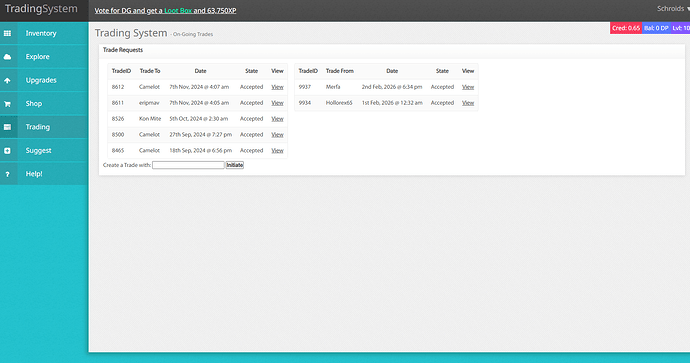
Task: Select Shop in the sidebar
Action: pos(44,103)
